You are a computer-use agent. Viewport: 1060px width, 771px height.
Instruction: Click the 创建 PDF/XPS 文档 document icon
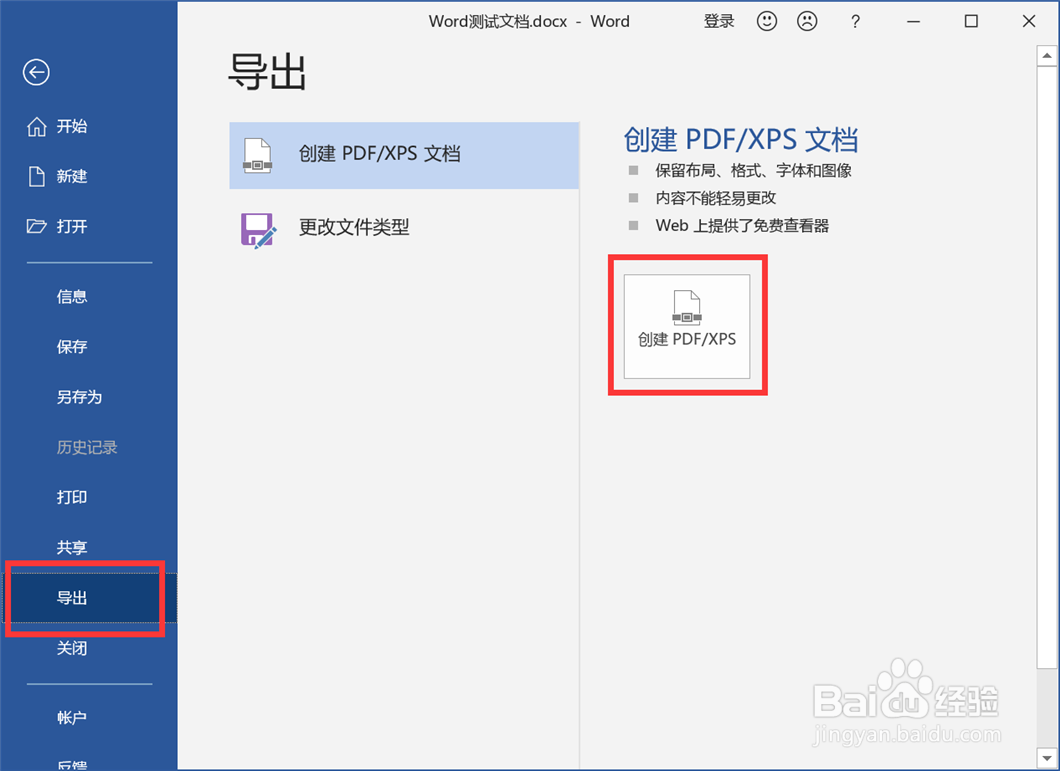pos(258,154)
